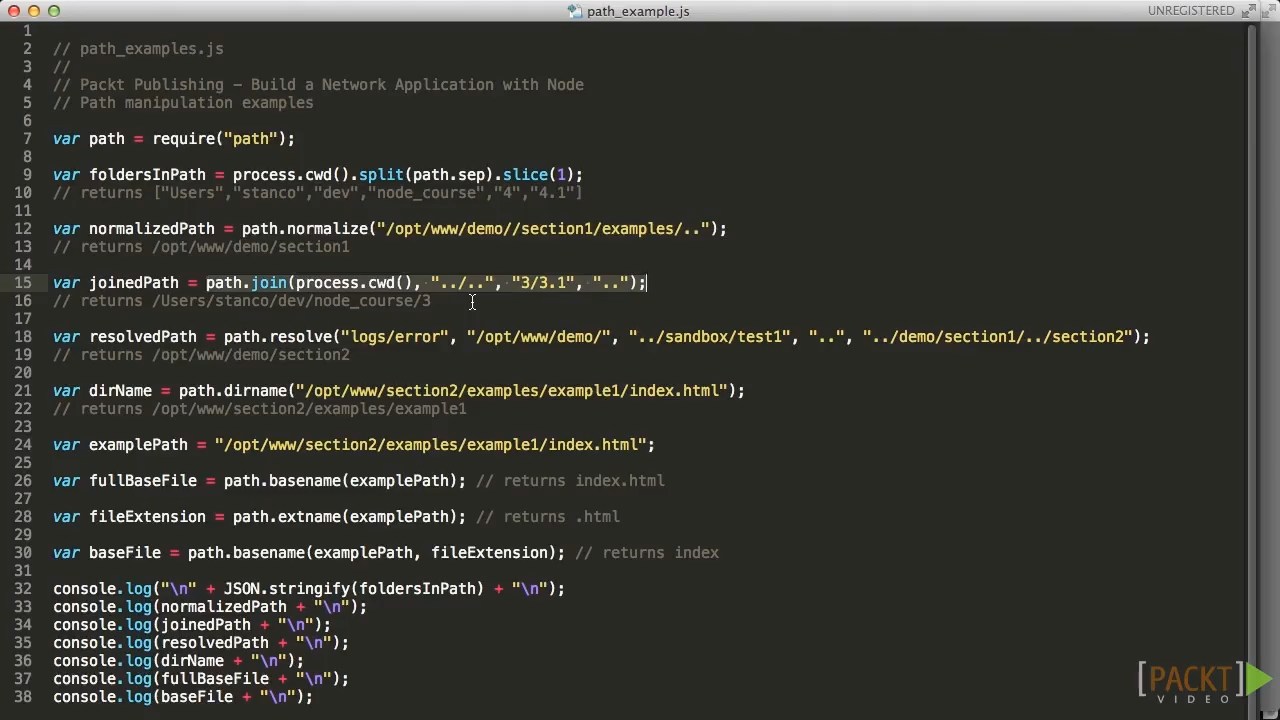Click the "3/3.1" string on line 15

(x=543, y=283)
